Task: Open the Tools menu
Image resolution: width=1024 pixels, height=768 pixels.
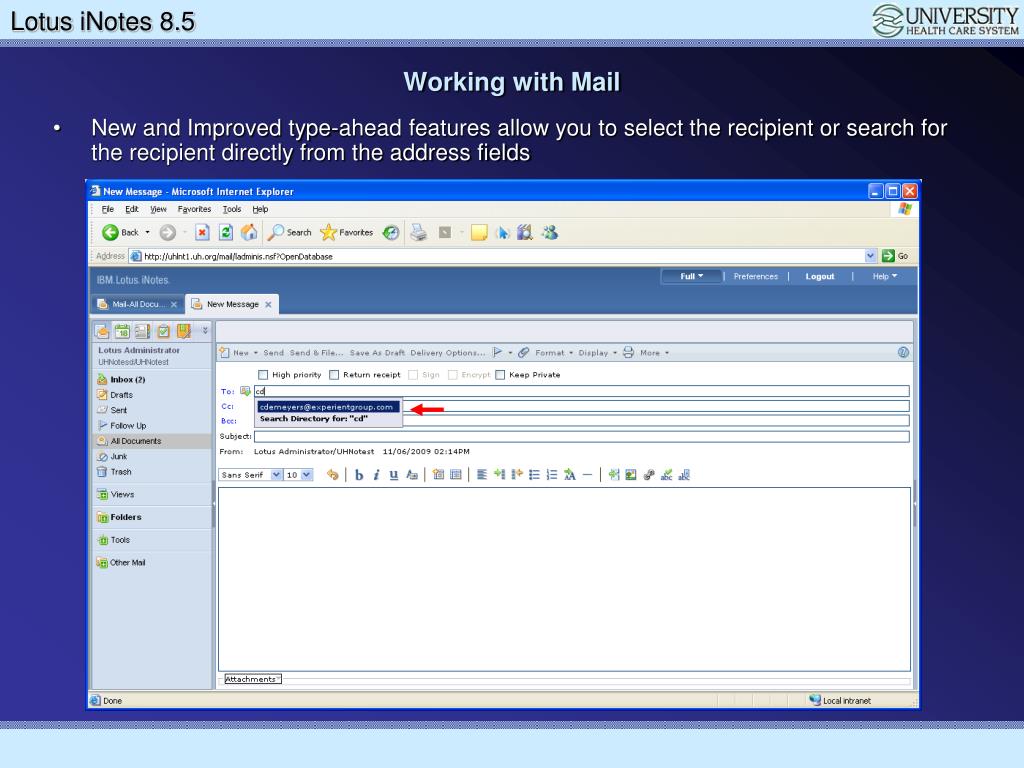Action: [x=232, y=209]
